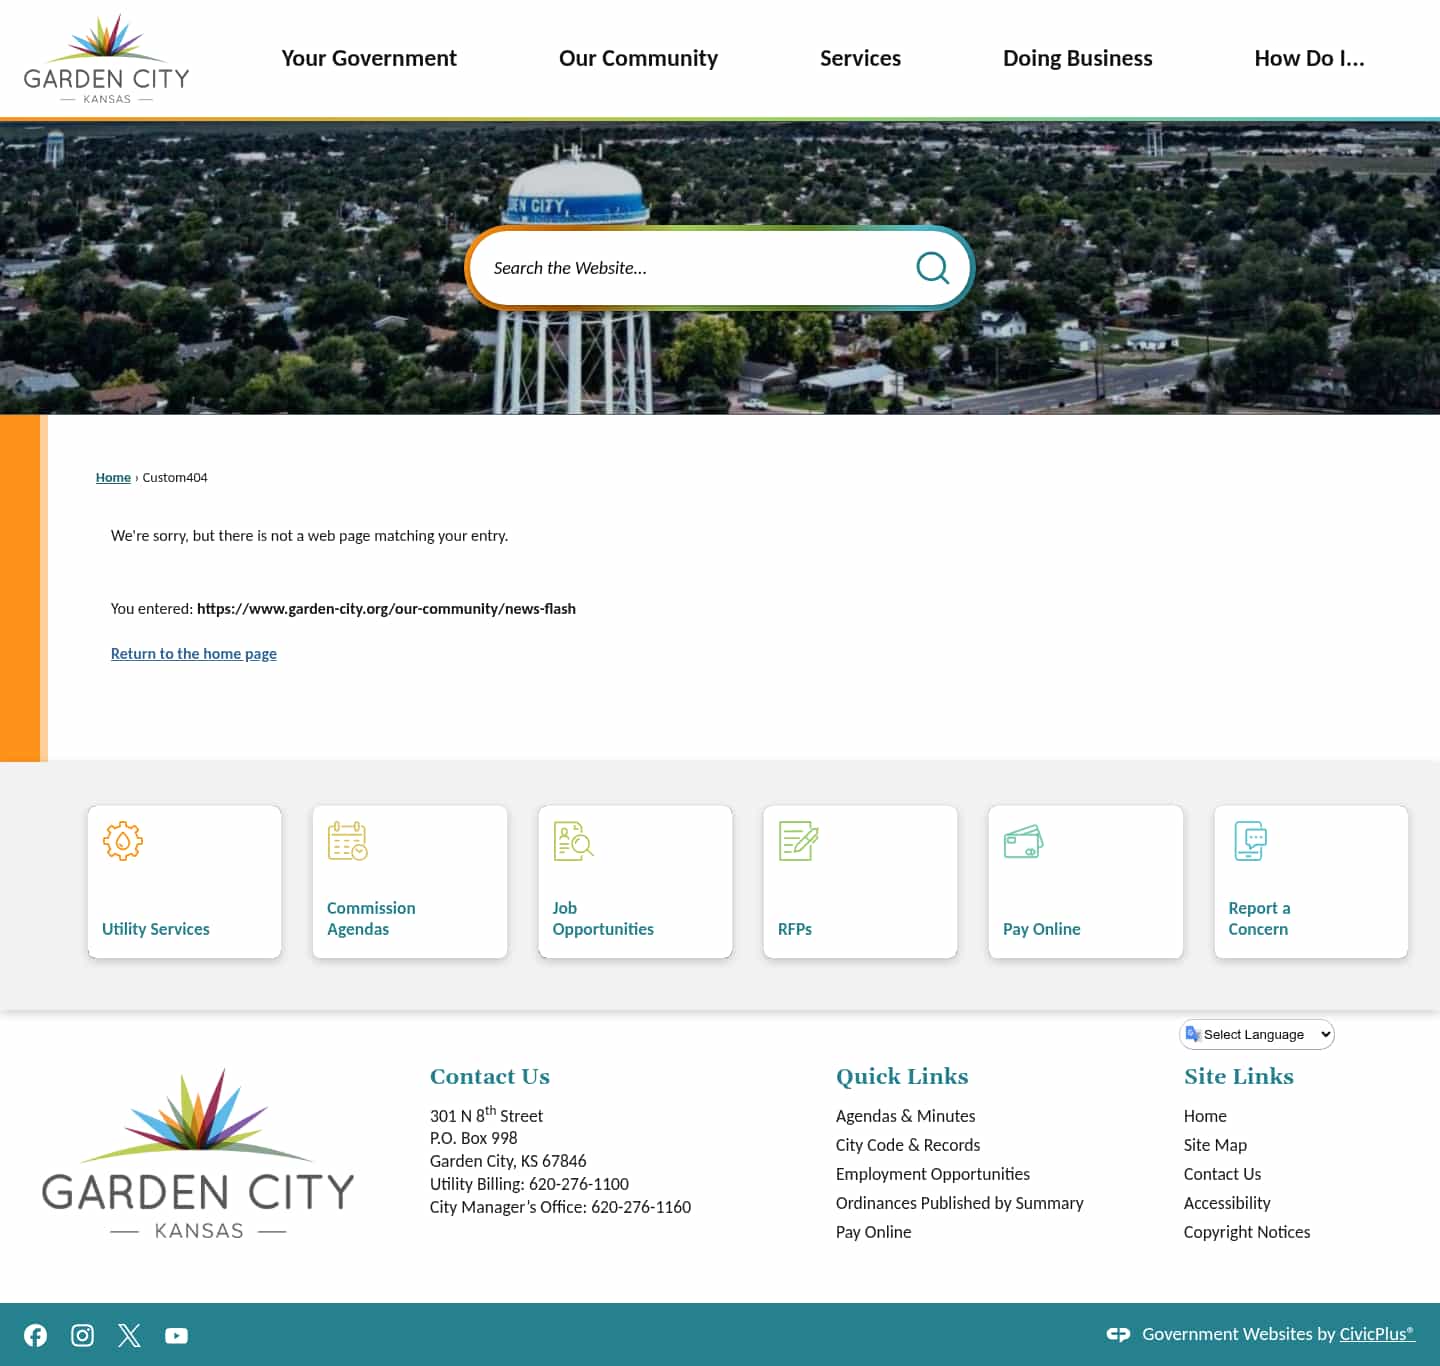1440x1366 pixels.
Task: Expand the How Do I... menu
Action: coord(1310,58)
